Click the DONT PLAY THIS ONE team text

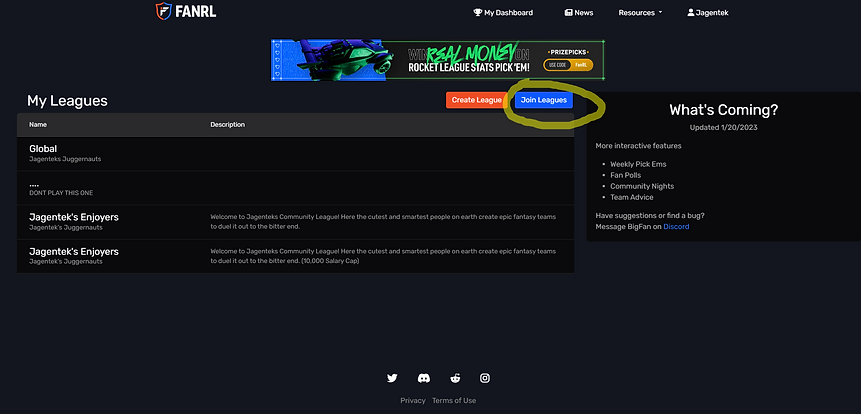[61, 193]
